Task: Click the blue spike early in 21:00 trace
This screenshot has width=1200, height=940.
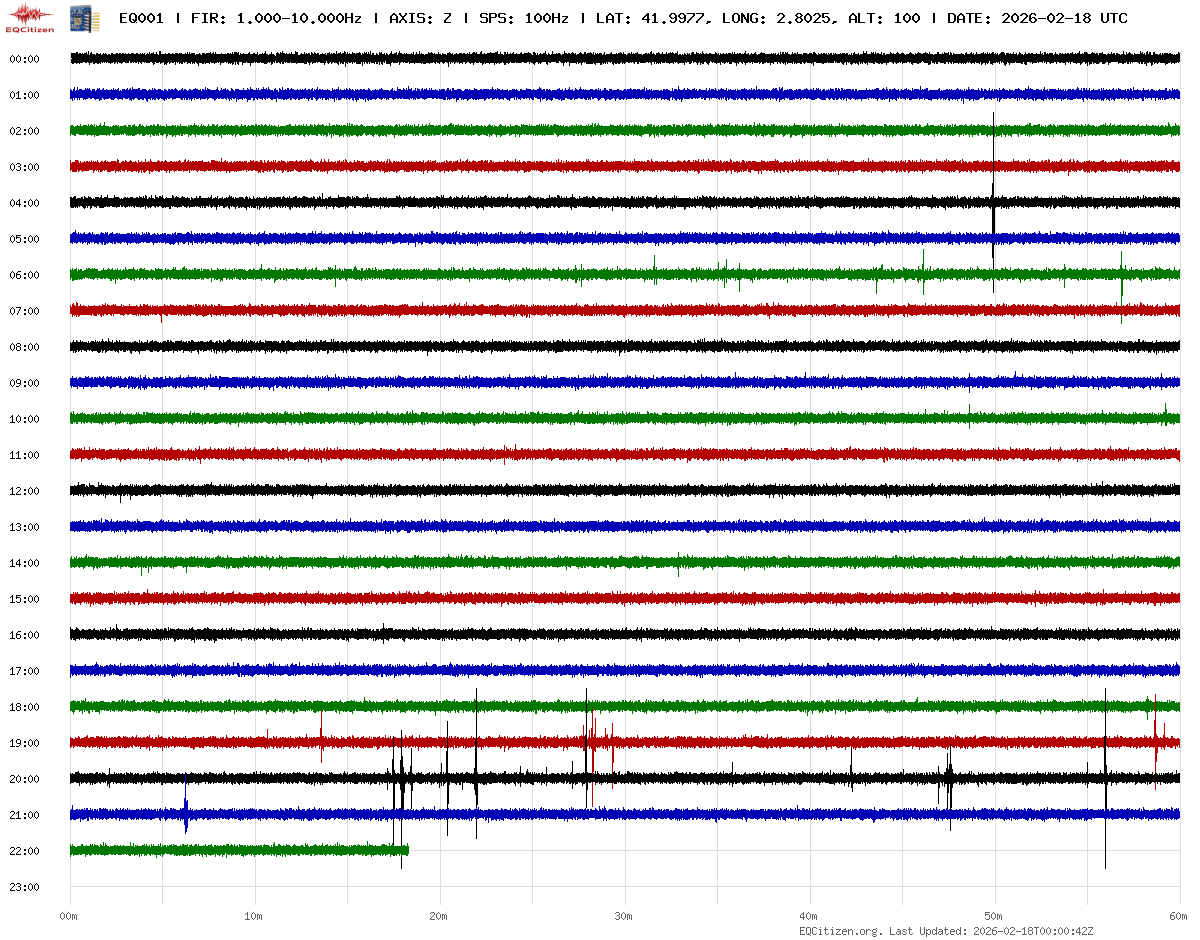Action: click(x=186, y=814)
